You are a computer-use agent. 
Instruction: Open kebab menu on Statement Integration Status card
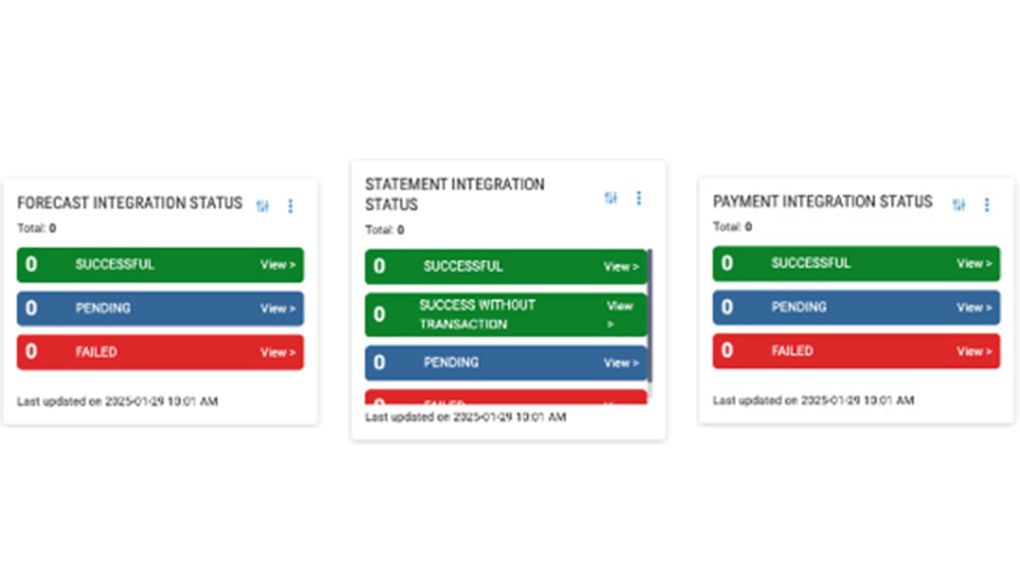click(639, 198)
